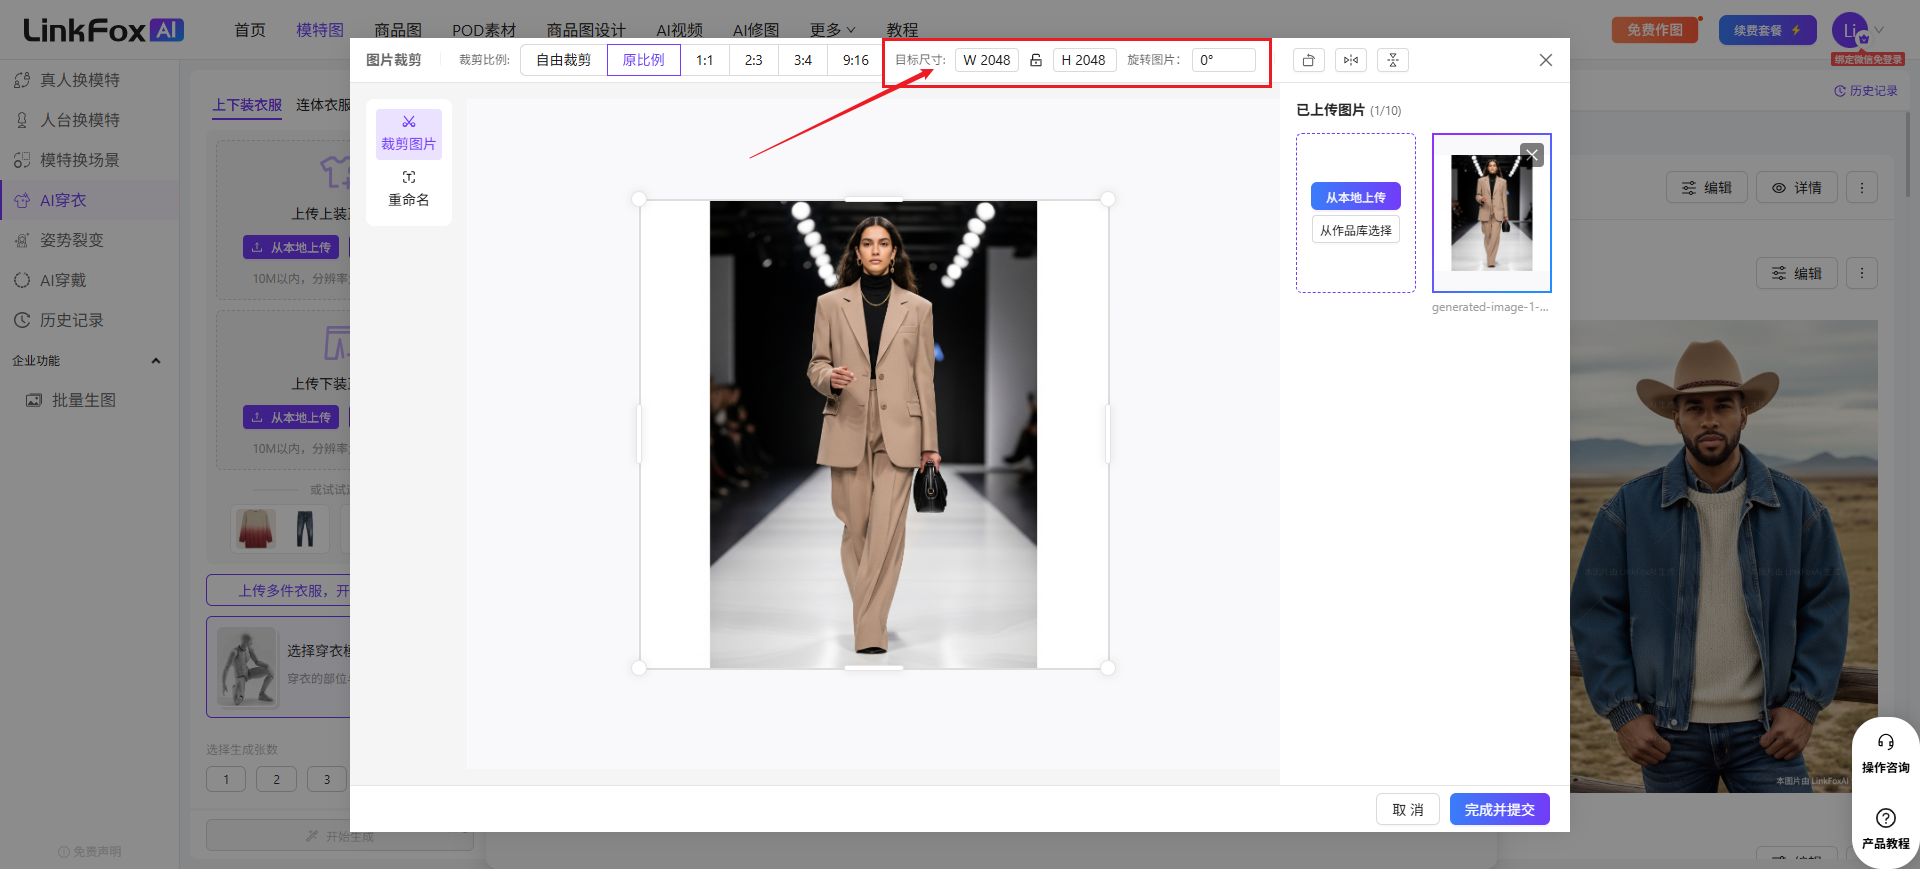Click 取消 to cancel cropping
This screenshot has height=869, width=1920.
(x=1408, y=810)
